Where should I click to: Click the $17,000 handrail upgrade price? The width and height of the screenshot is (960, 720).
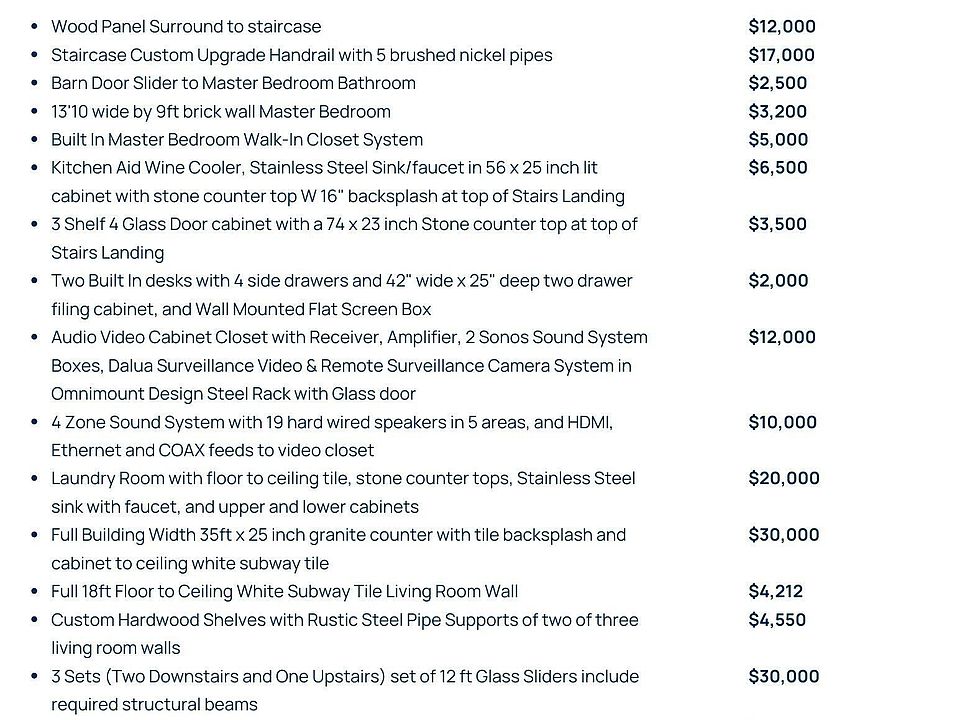(x=781, y=55)
